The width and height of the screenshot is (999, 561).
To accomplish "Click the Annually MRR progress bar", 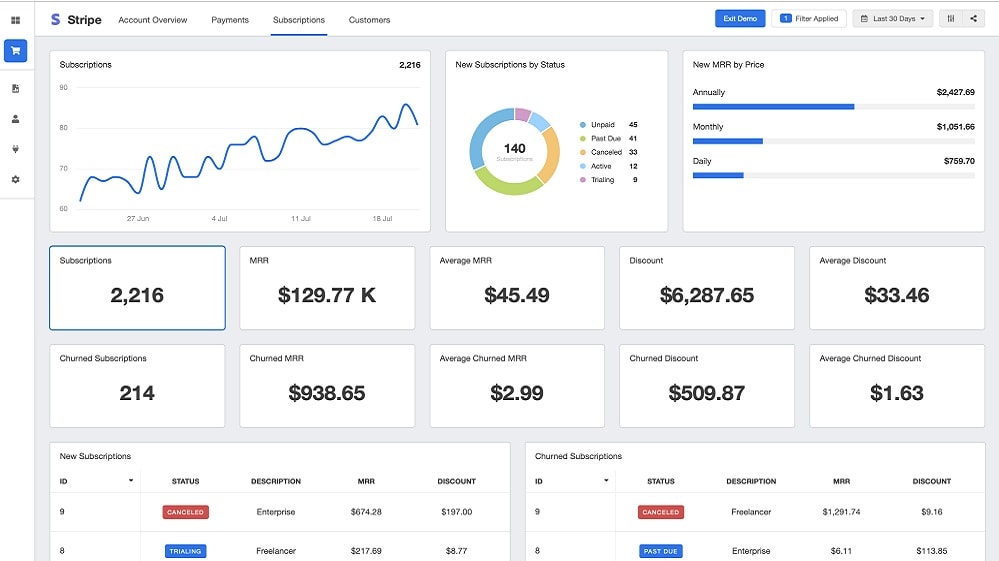I will [833, 107].
